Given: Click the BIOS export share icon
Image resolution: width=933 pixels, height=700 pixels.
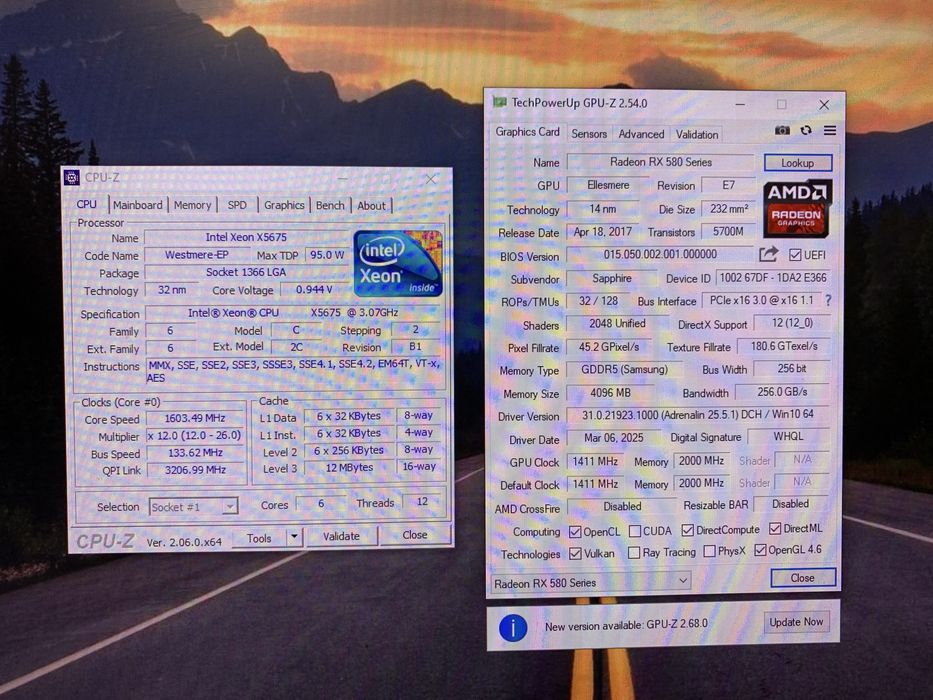Looking at the screenshot, I should 768,255.
